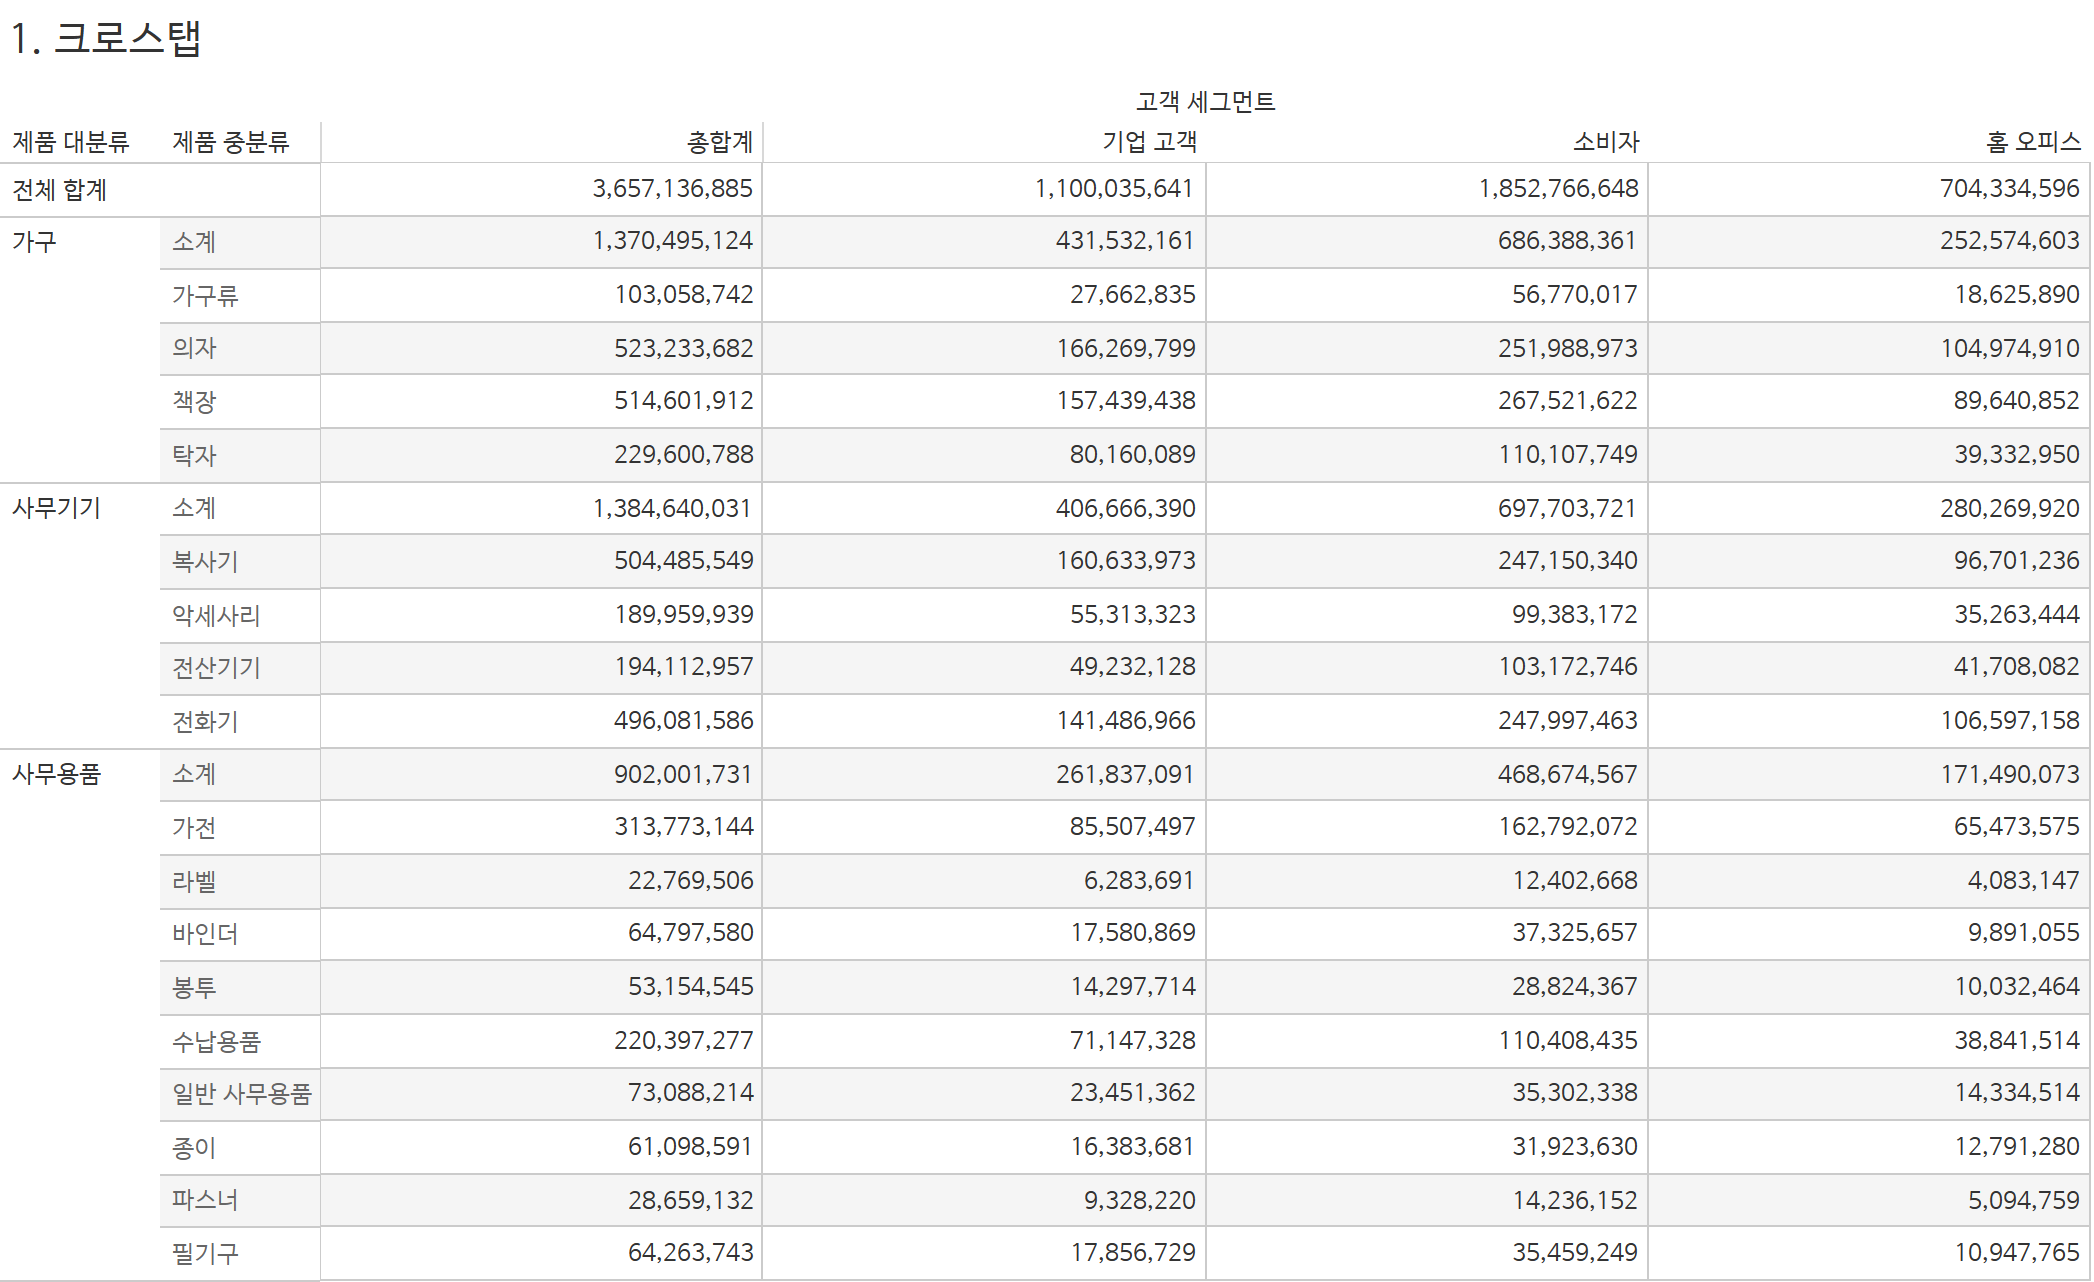Image resolution: width=2094 pixels, height=1282 pixels.
Task: Select the '고객 세그먼트' column header
Action: coord(1205,102)
